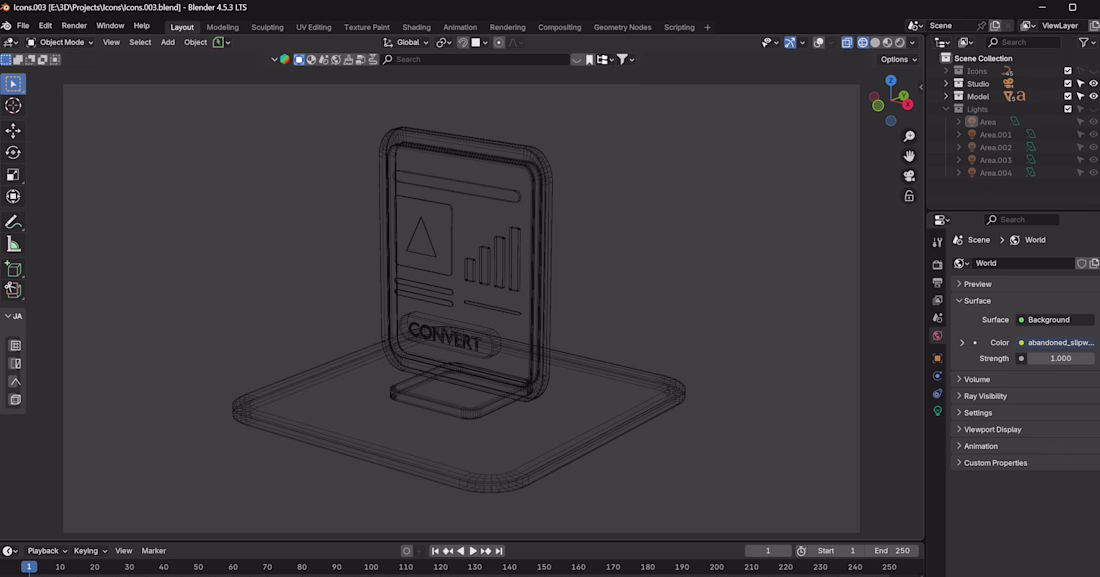Expand the Model collection
The image size is (1100, 577).
(946, 96)
